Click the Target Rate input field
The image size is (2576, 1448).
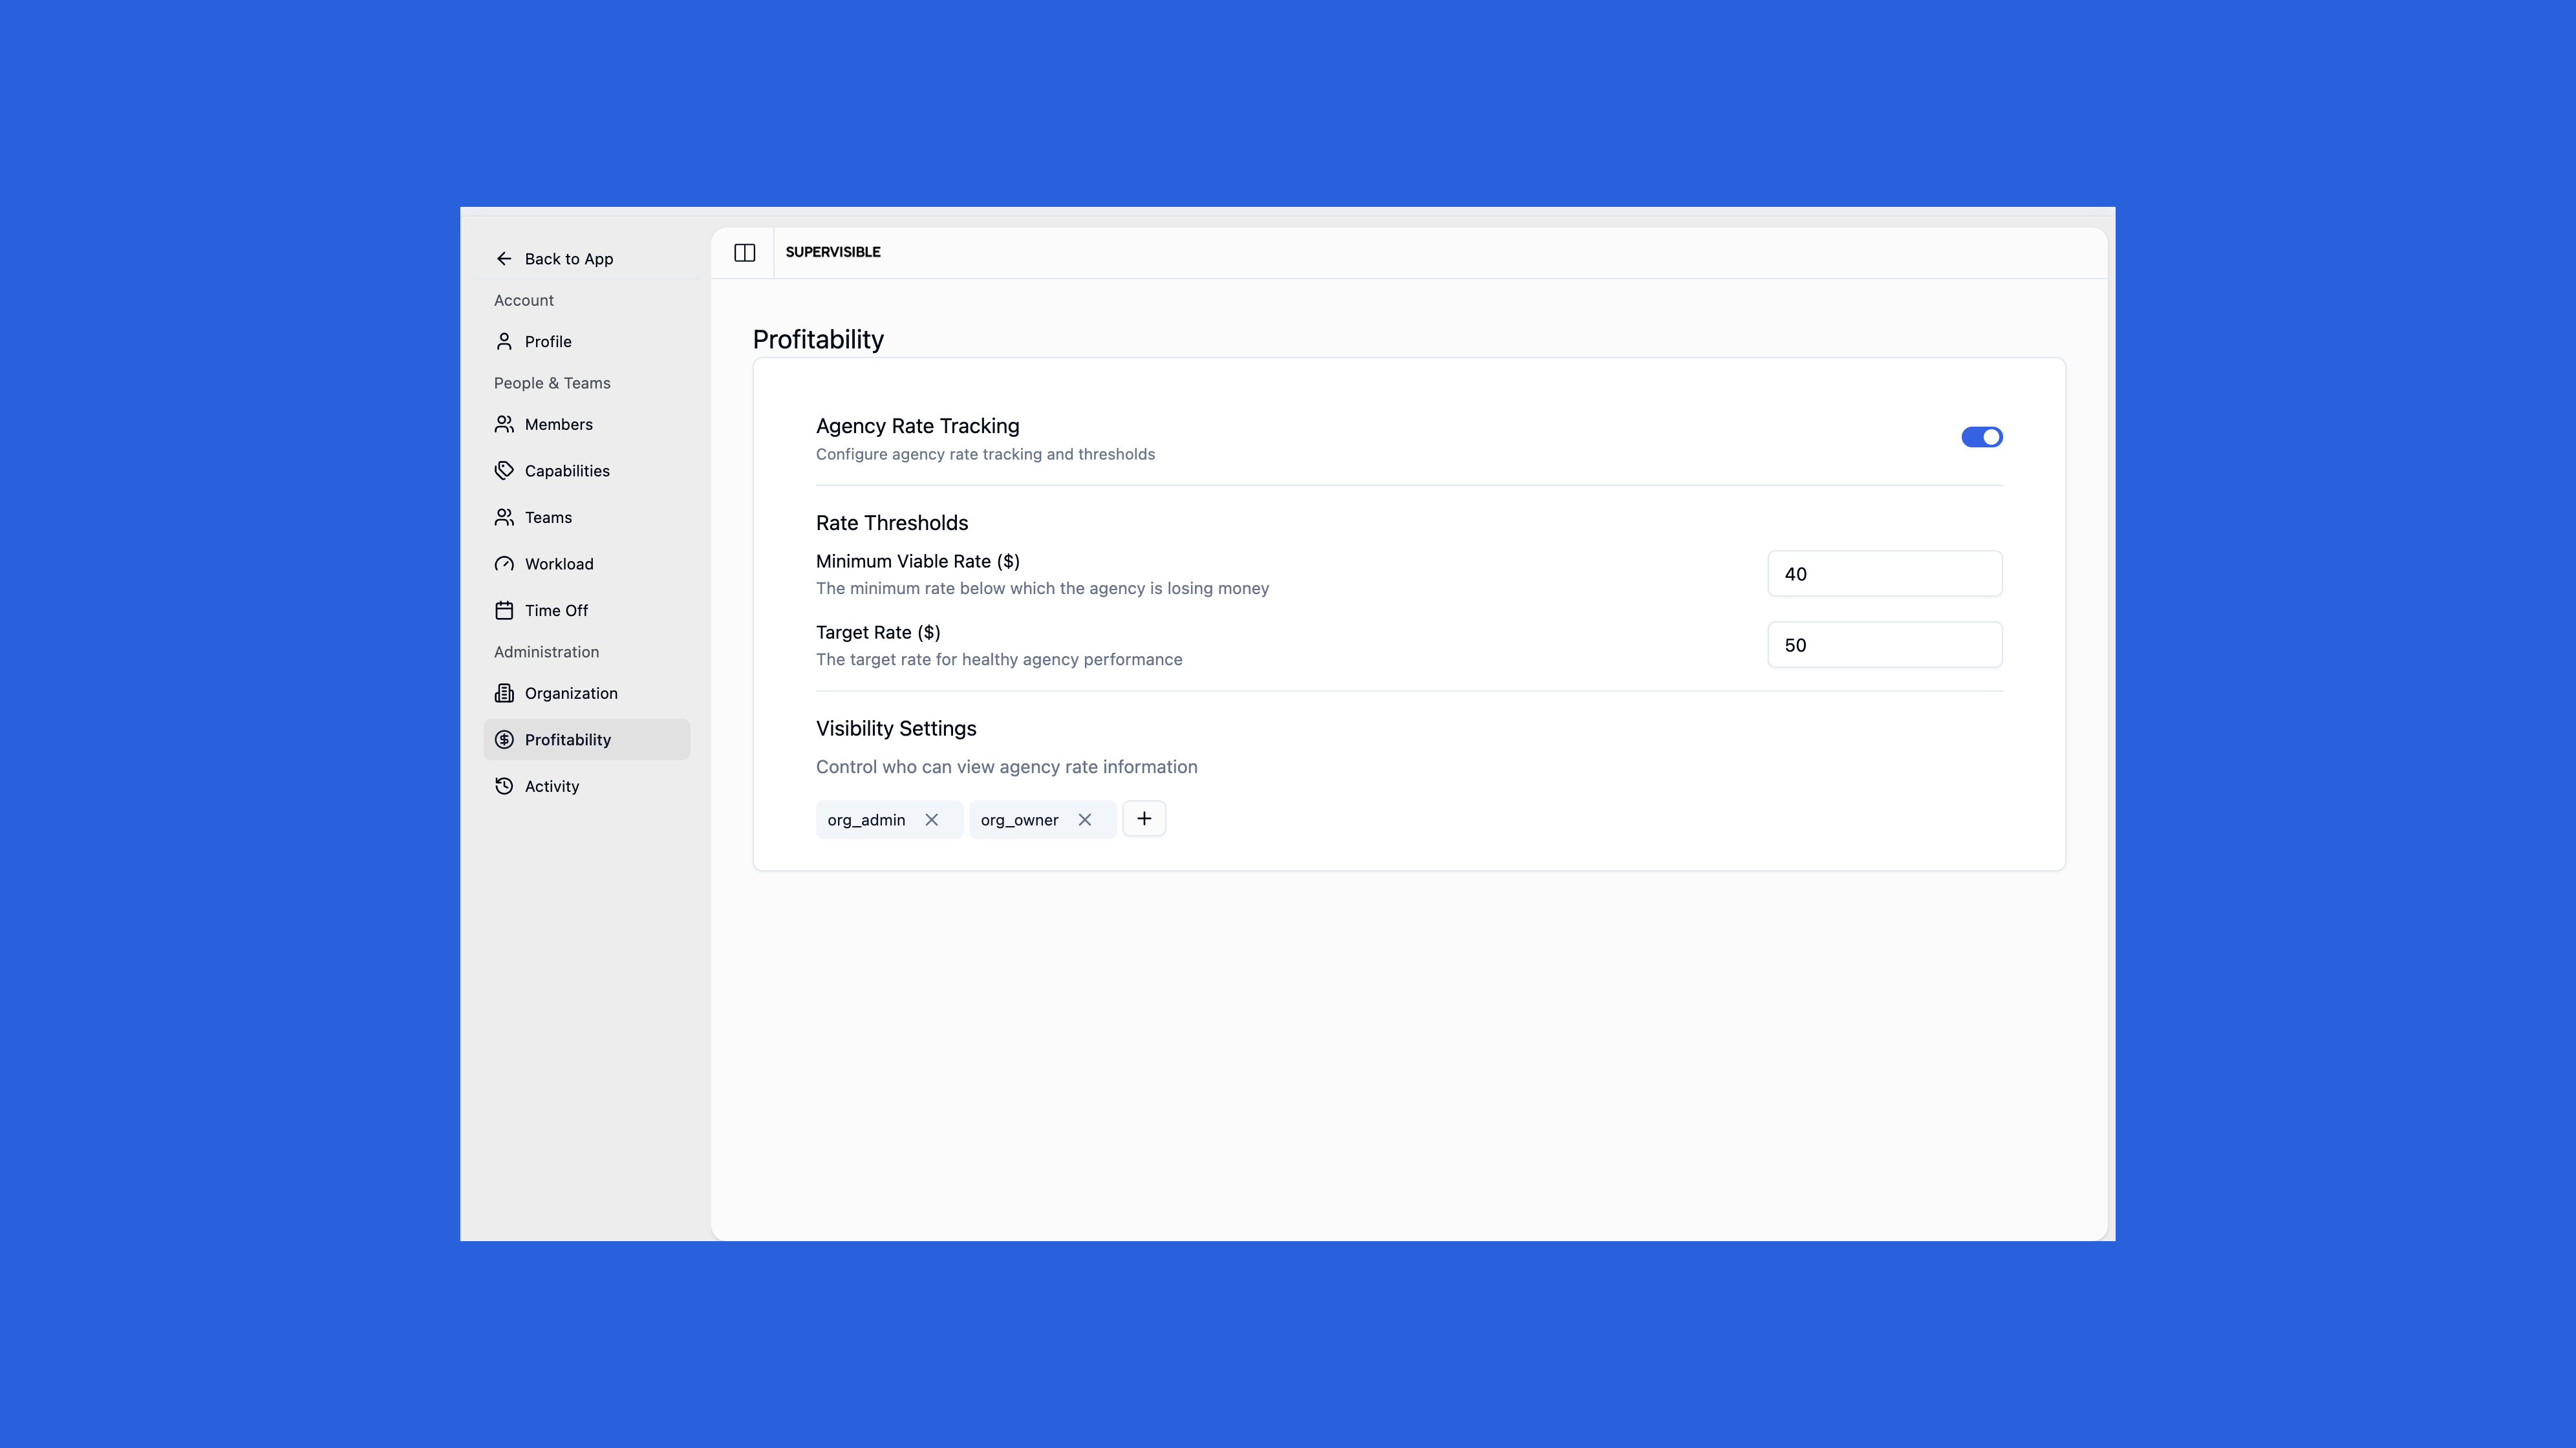tap(1884, 645)
